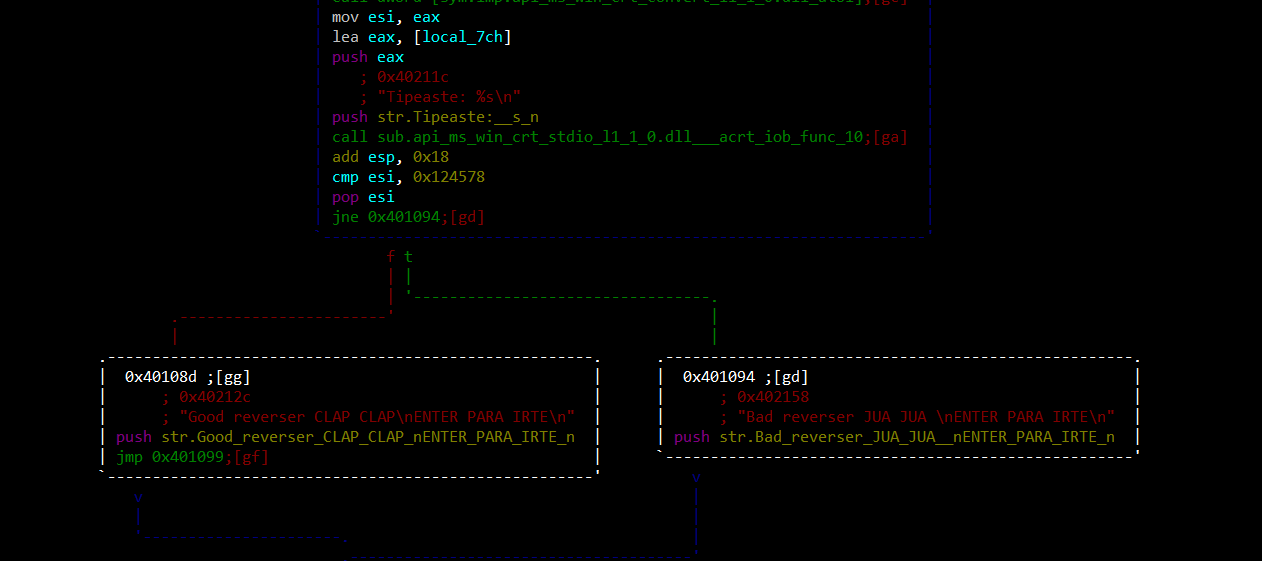This screenshot has height=561, width=1262.
Task: Click the pop esi instruction
Action: [x=363, y=197]
